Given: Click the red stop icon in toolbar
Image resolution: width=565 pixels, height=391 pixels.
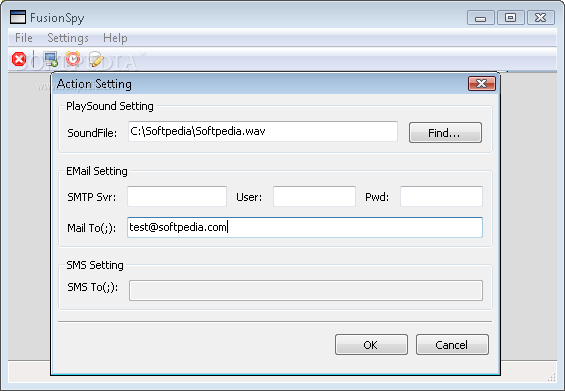Looking at the screenshot, I should [19, 59].
